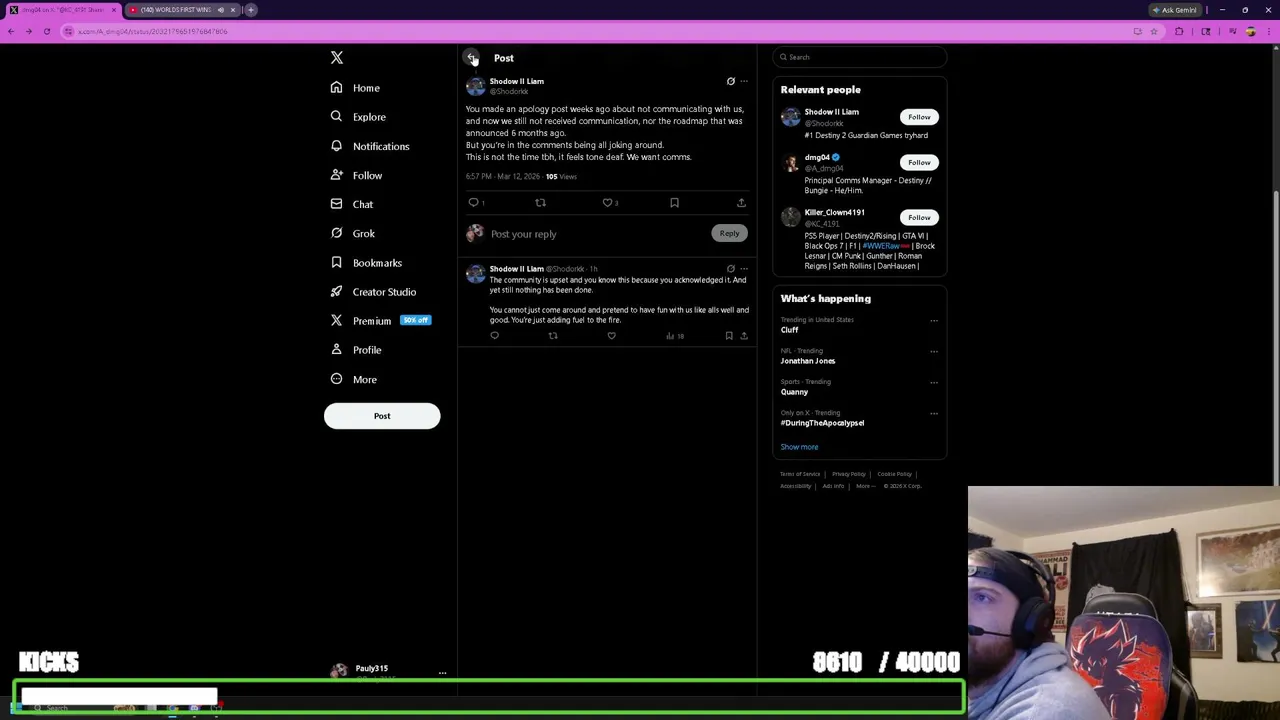Viewport: 1280px width, 720px height.
Task: Bookmark the main post
Action: pyautogui.click(x=674, y=203)
